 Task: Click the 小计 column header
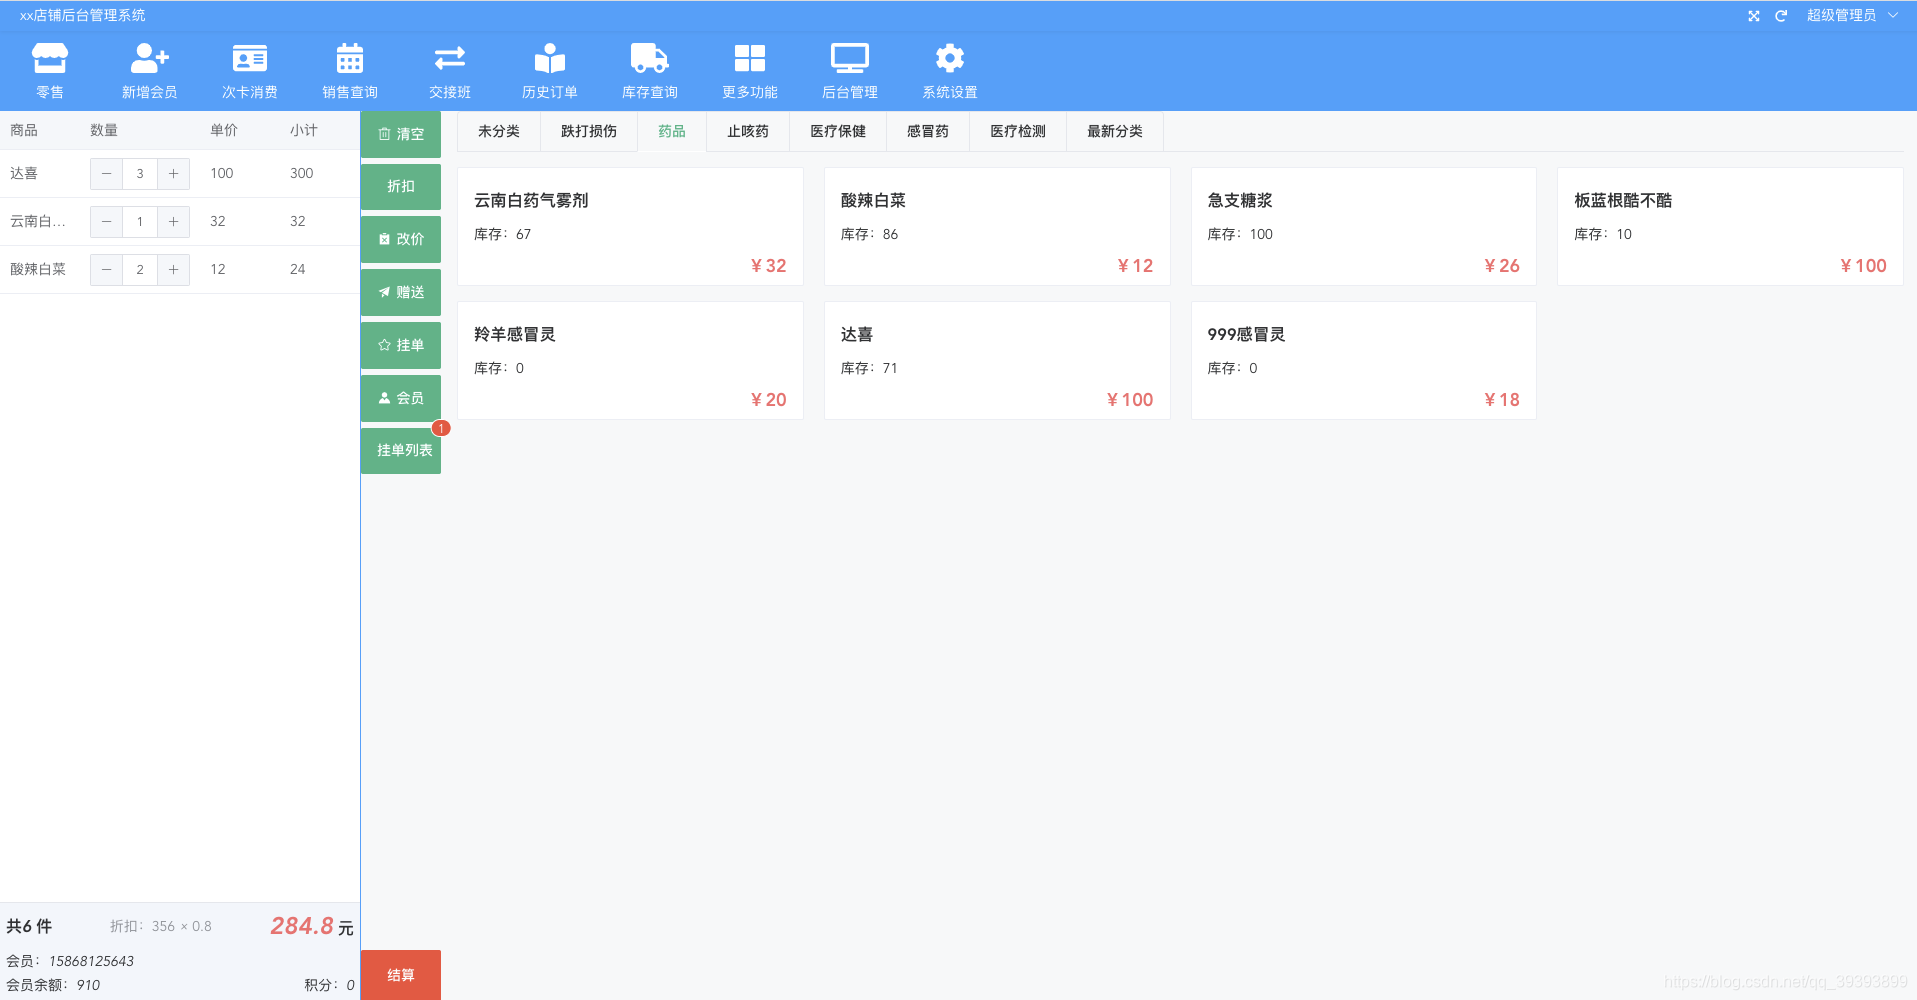point(304,130)
